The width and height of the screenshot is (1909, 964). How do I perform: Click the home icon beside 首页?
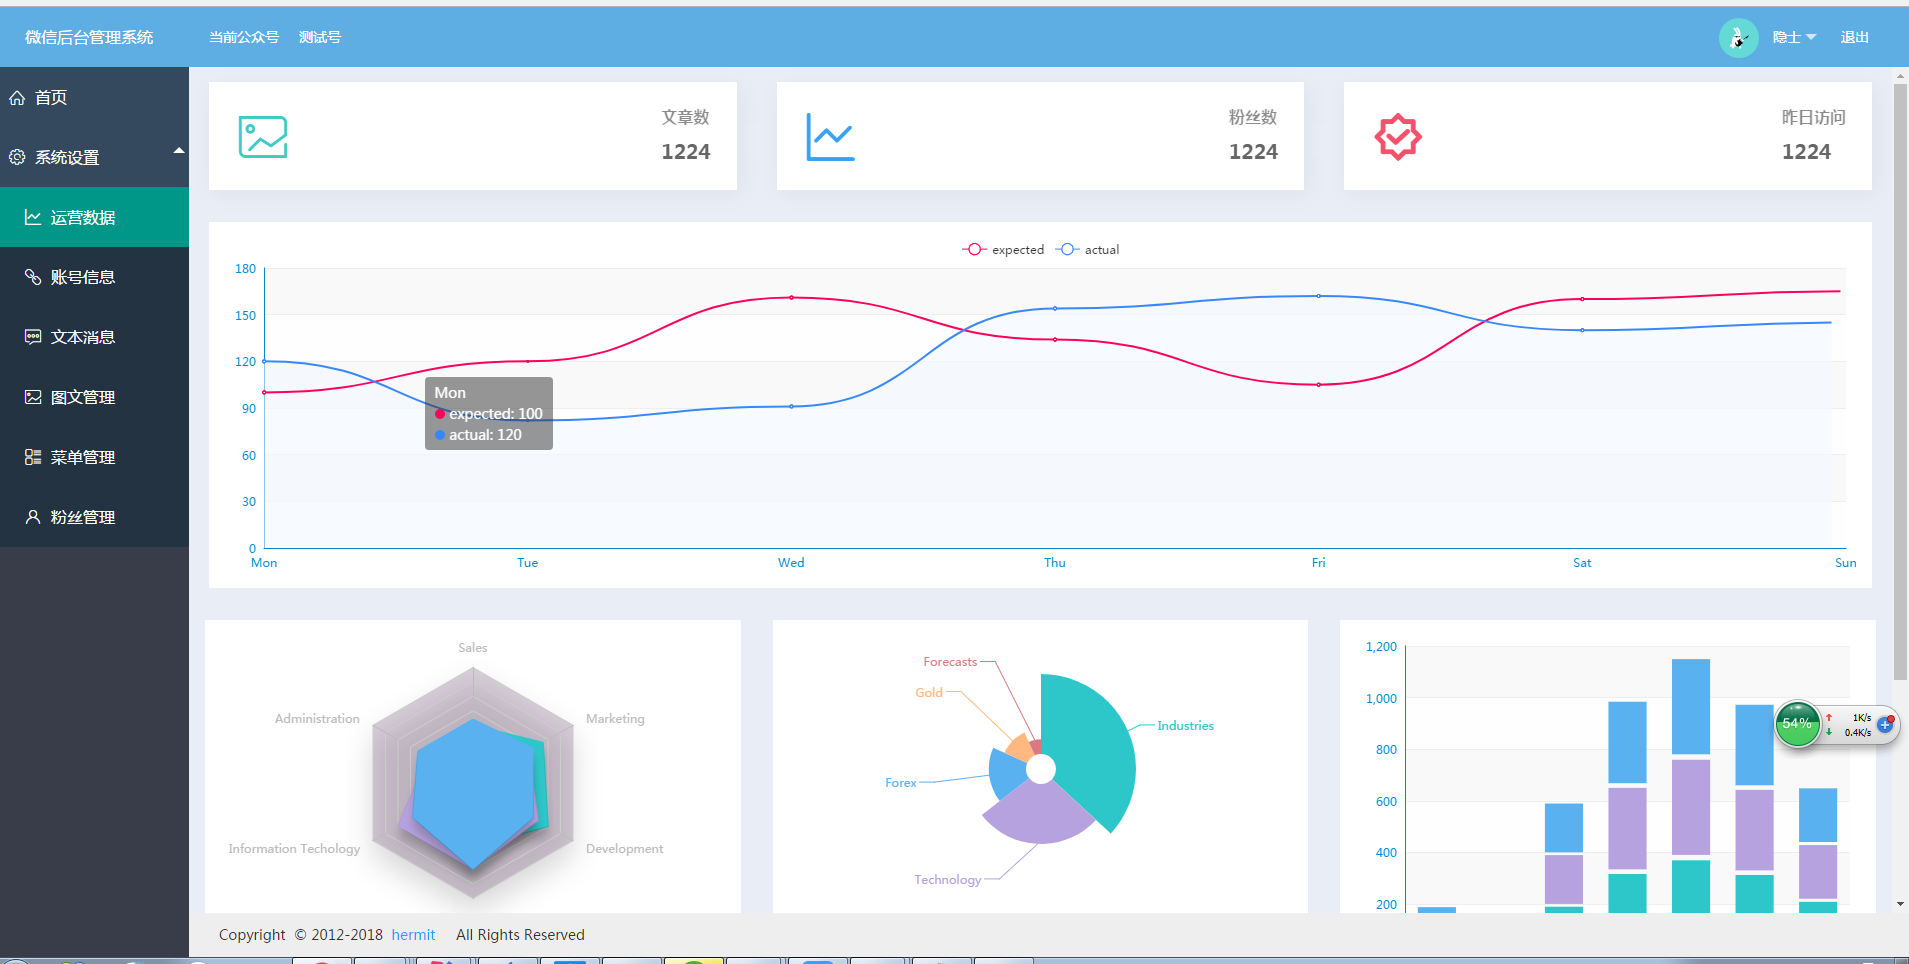coord(17,98)
